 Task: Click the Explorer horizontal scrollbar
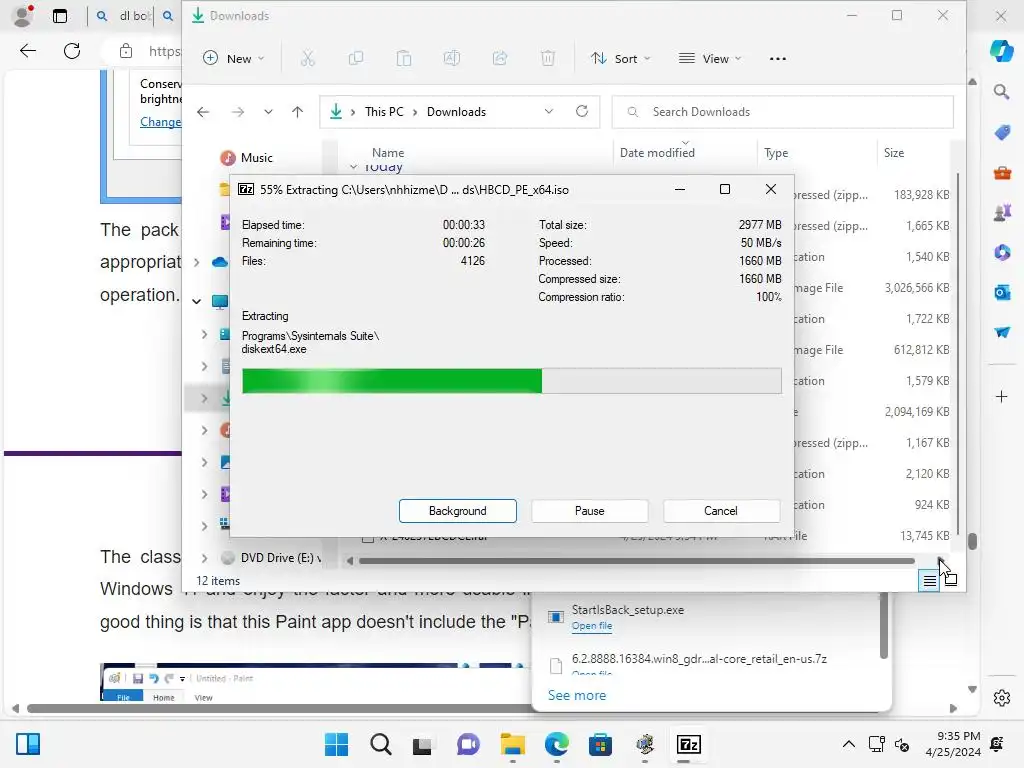pos(636,561)
